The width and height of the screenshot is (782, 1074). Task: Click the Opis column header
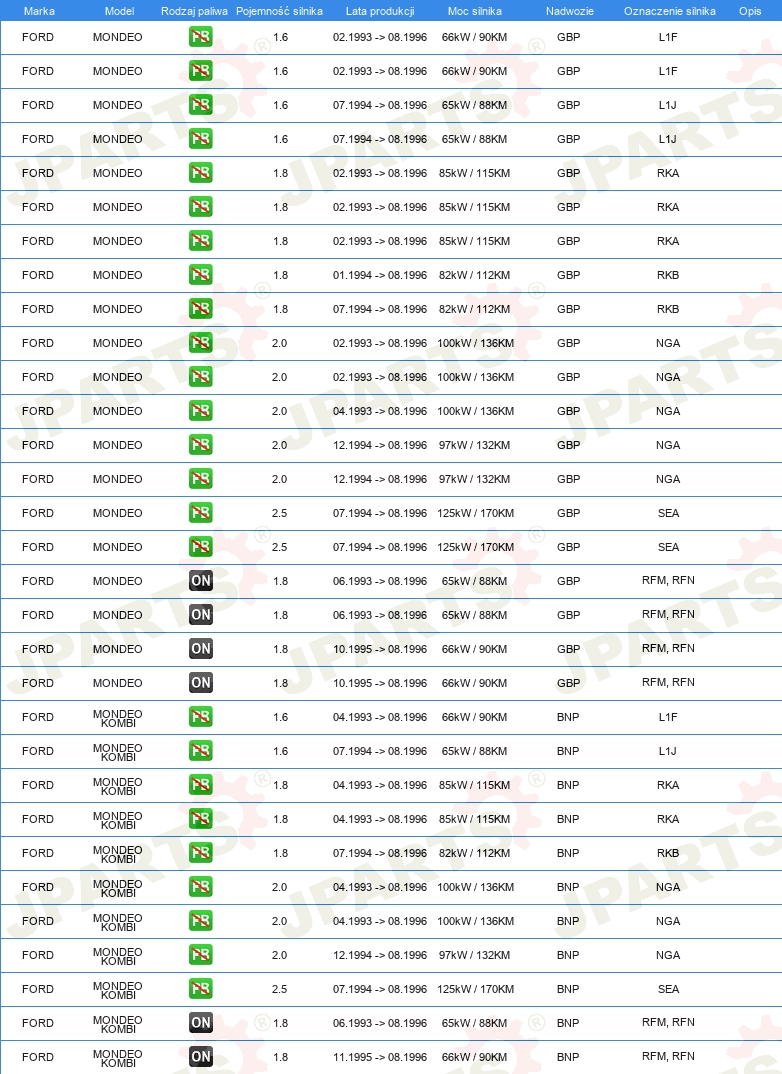point(750,11)
